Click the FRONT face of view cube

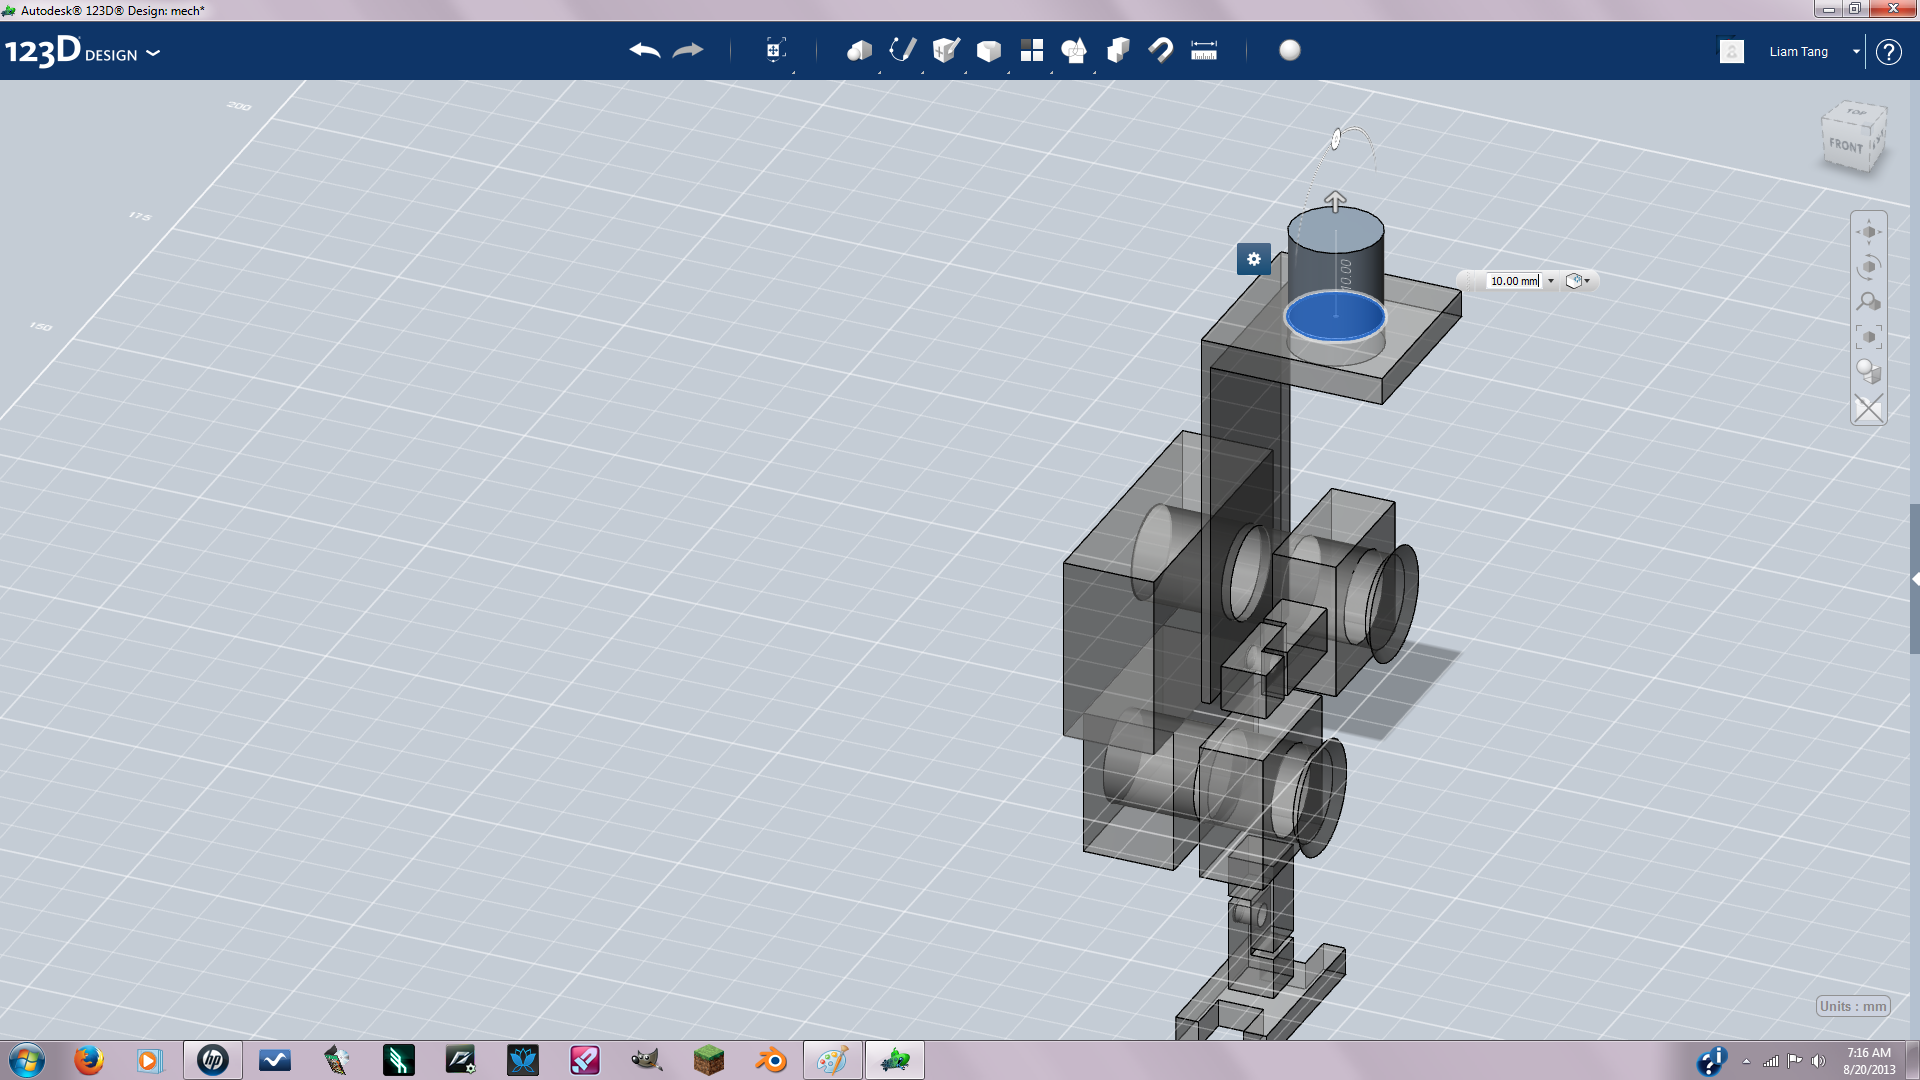pos(1846,146)
